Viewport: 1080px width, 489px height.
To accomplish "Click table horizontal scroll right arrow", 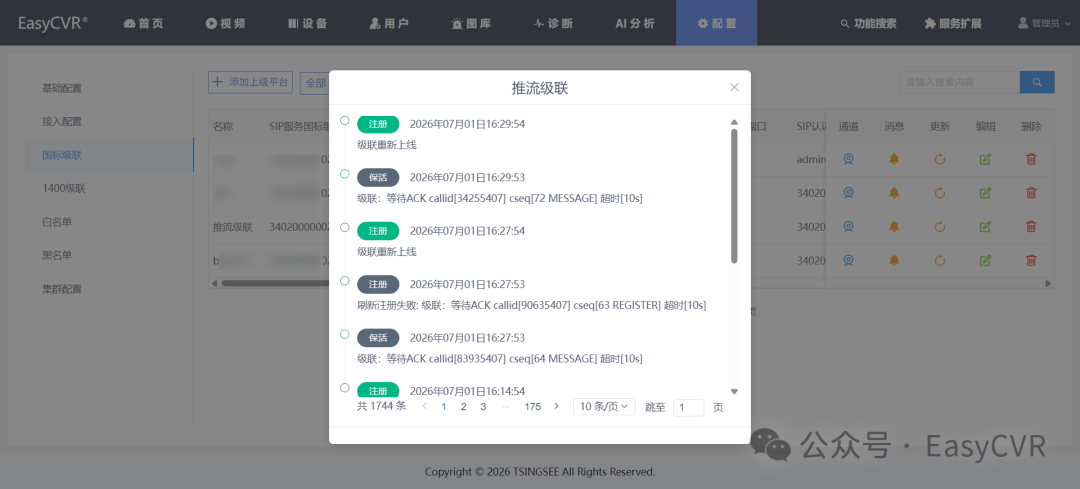I will [1049, 283].
